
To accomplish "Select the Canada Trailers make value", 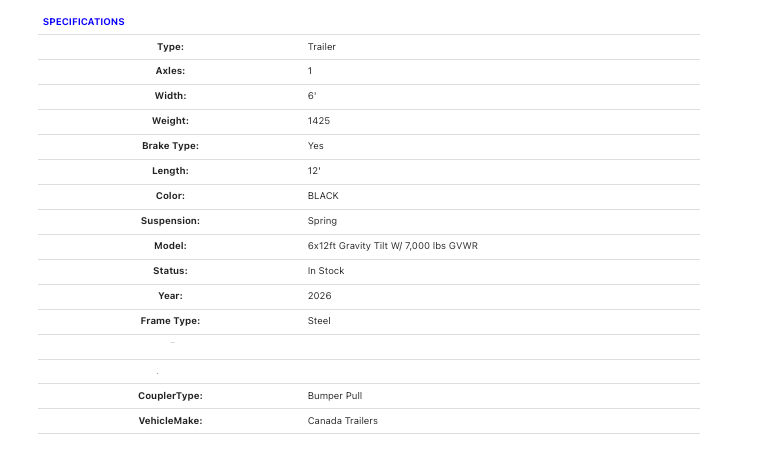I will (343, 421).
